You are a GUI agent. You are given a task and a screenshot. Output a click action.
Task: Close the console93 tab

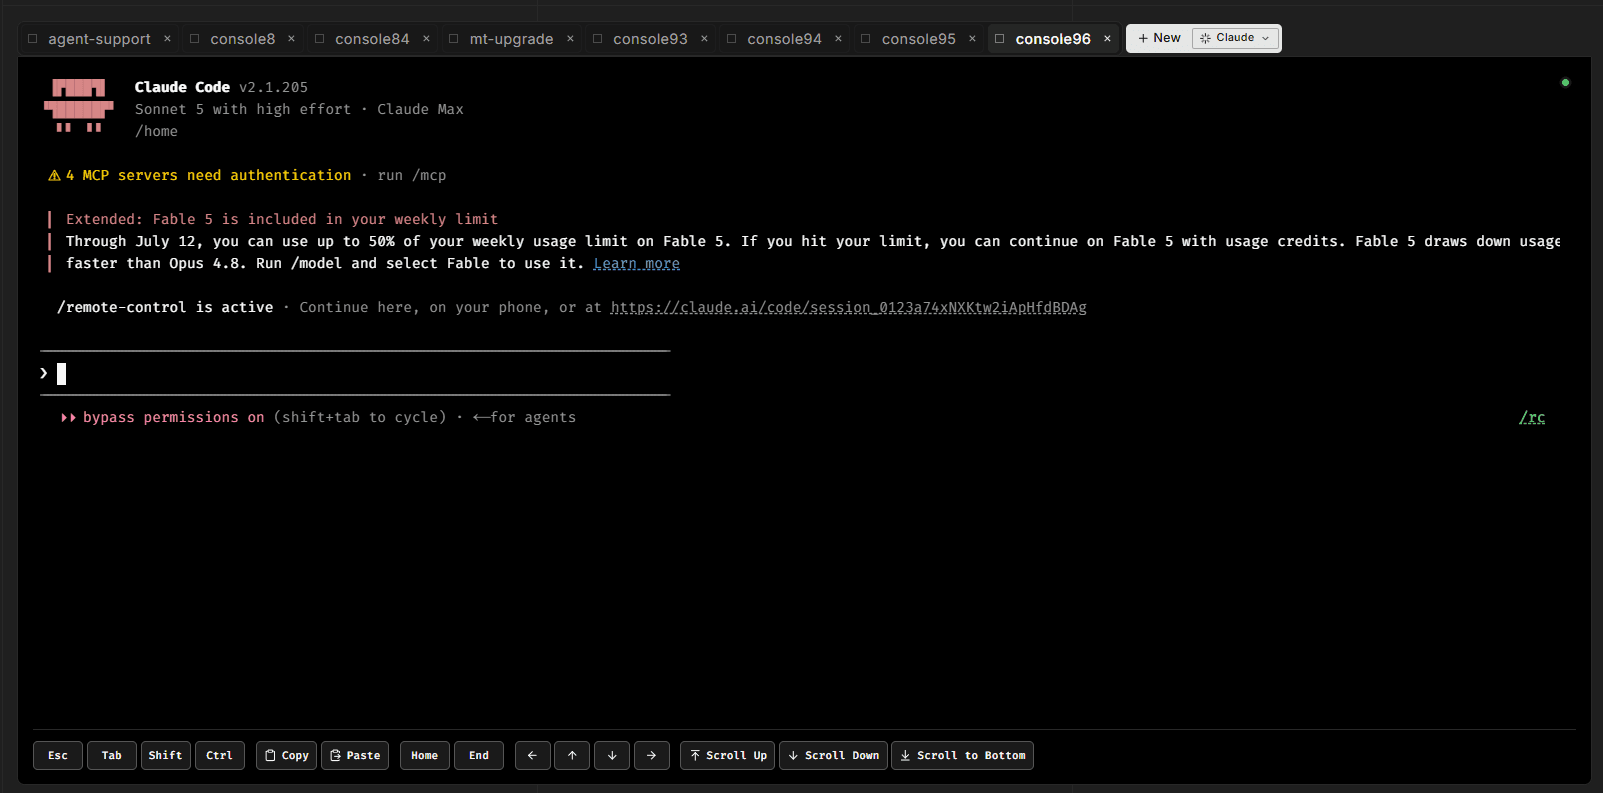click(x=704, y=39)
